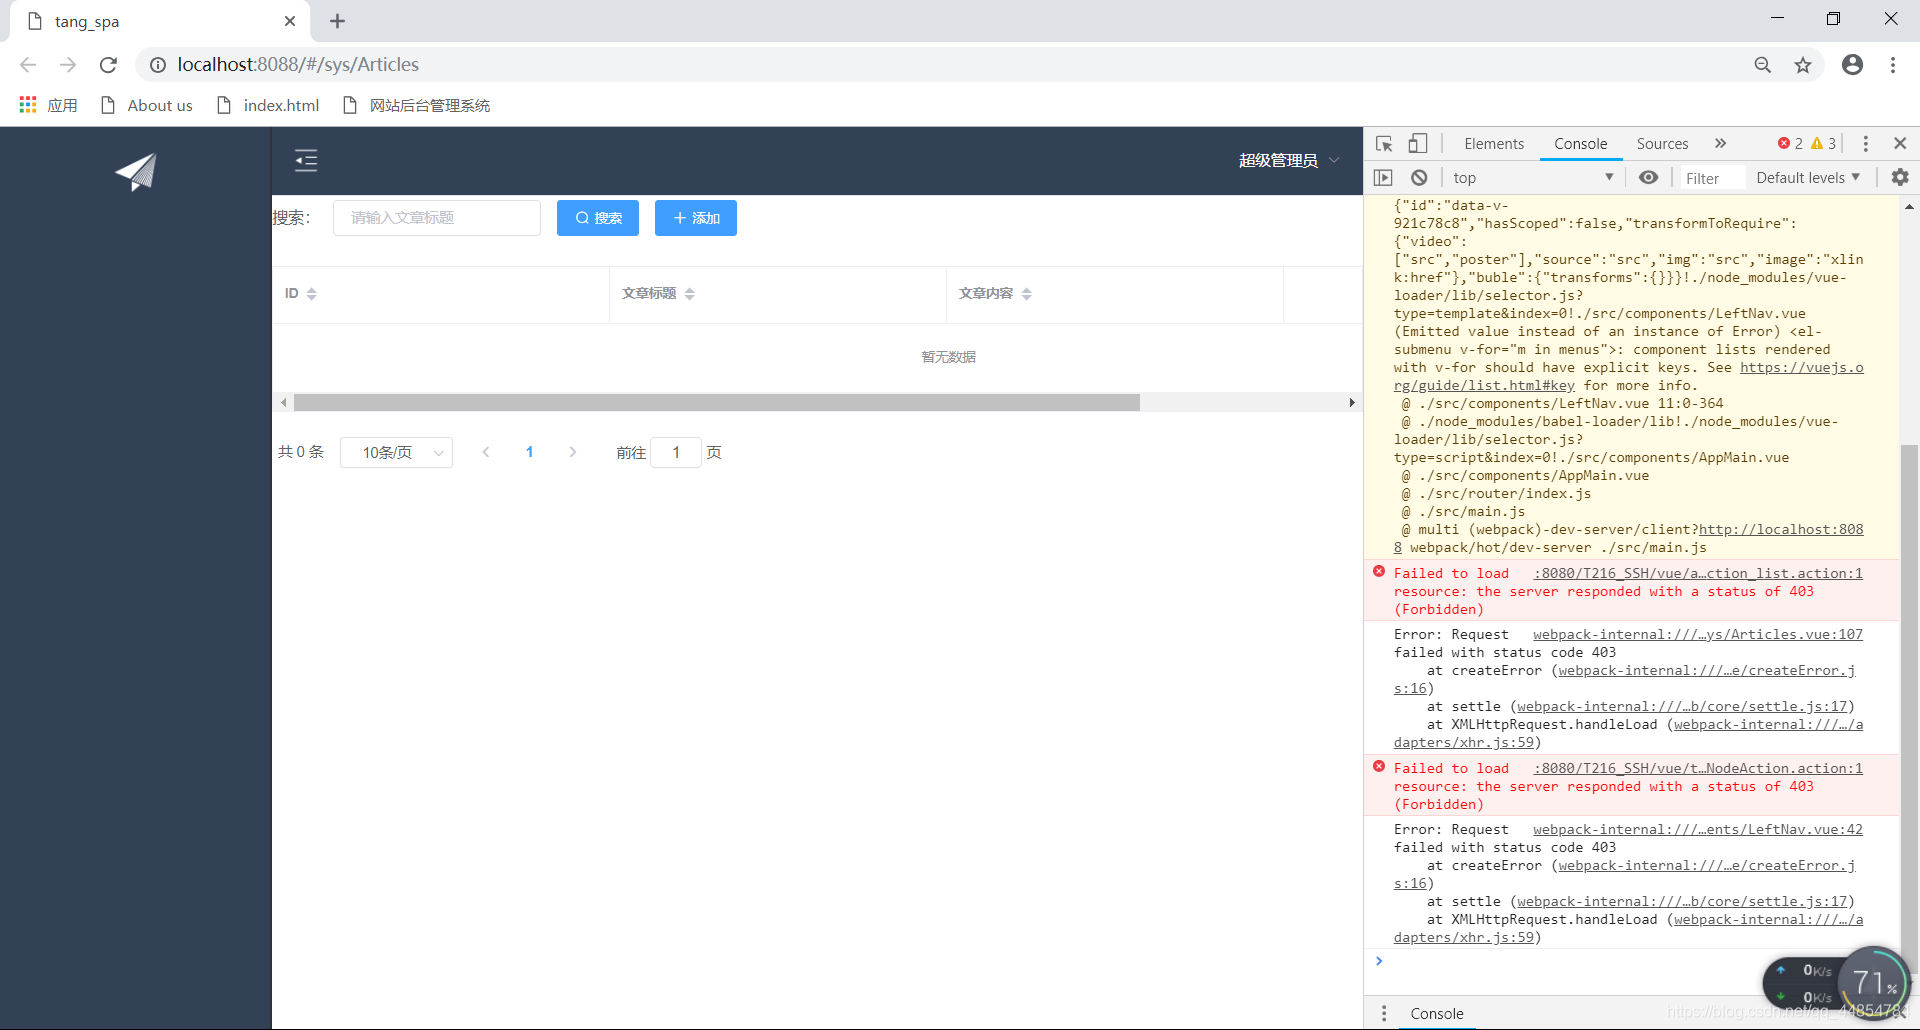
Task: Bookmark this page with star icon
Action: click(1803, 65)
